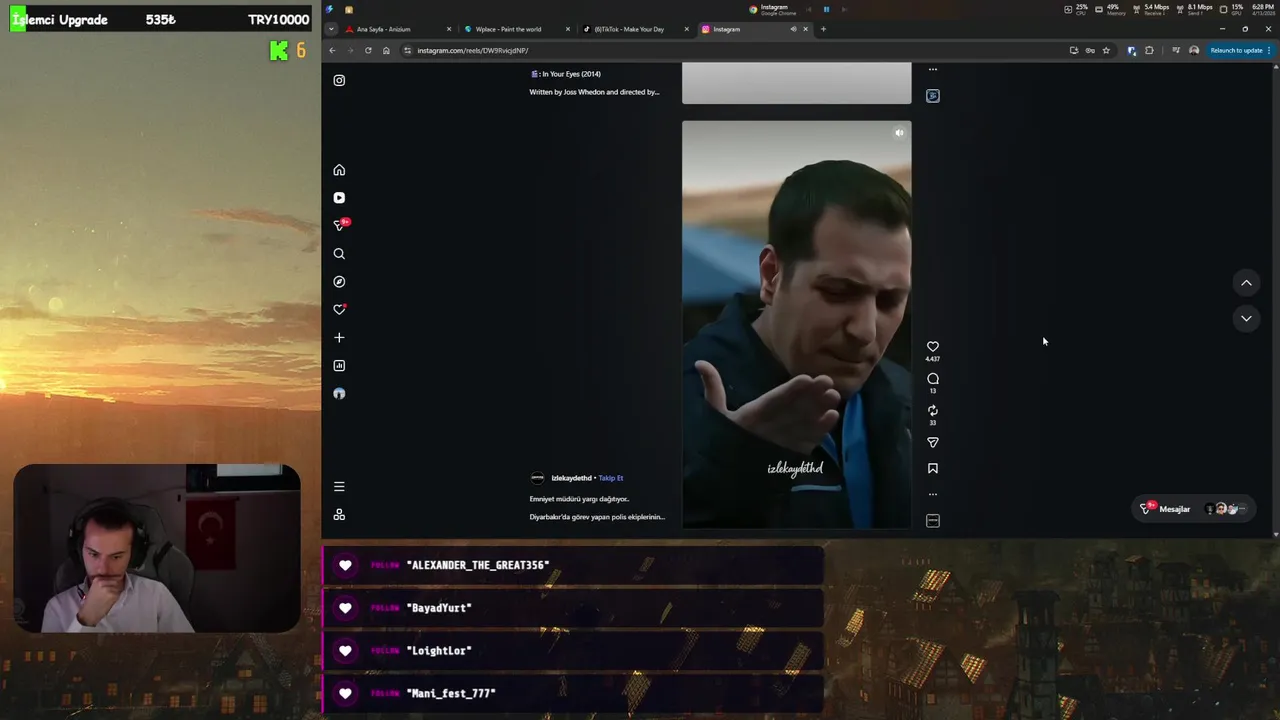Go to next reel with down arrow
This screenshot has width=1280, height=720.
[1246, 318]
